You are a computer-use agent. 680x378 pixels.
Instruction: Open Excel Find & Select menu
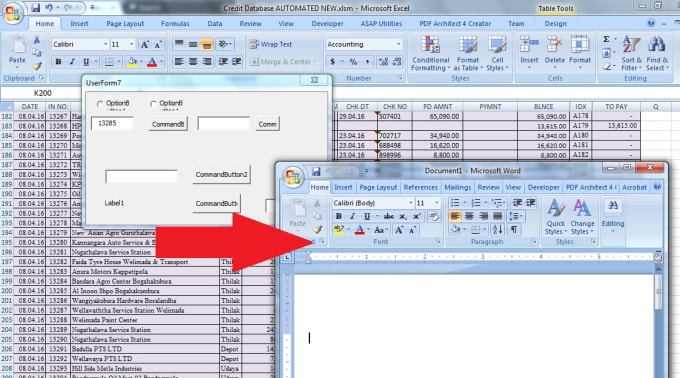pyautogui.click(x=657, y=54)
